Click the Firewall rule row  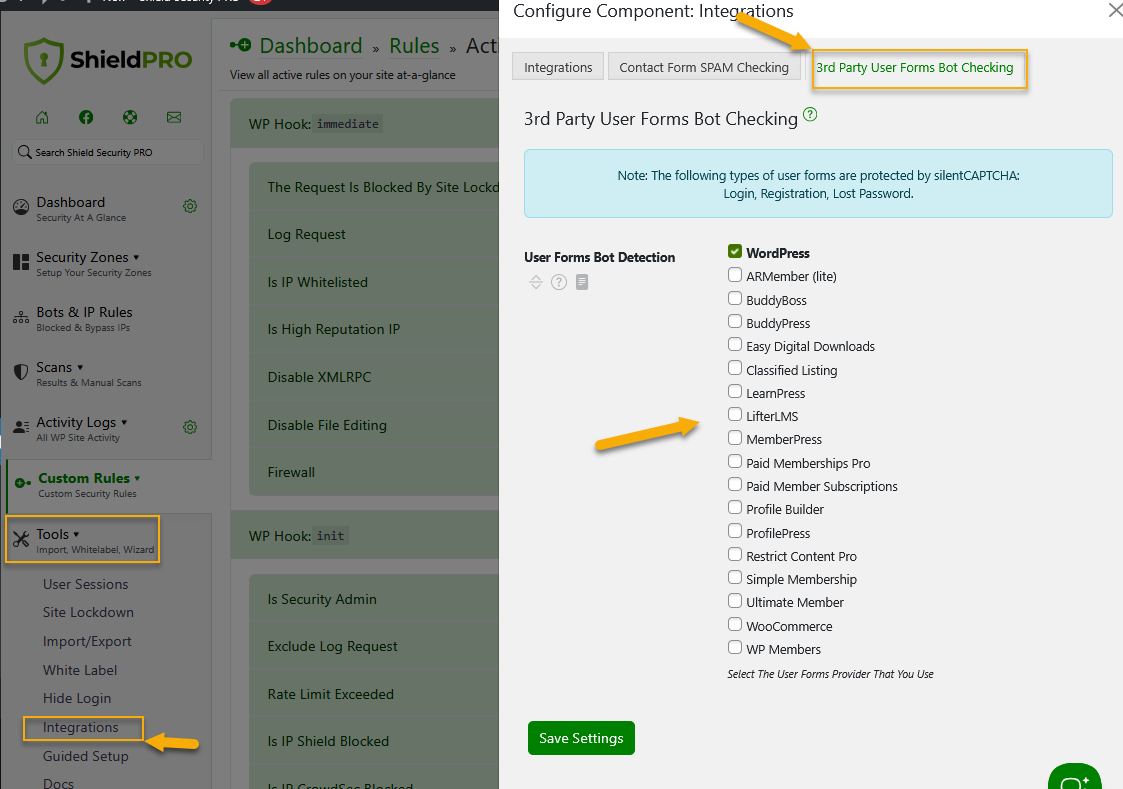tap(374, 473)
